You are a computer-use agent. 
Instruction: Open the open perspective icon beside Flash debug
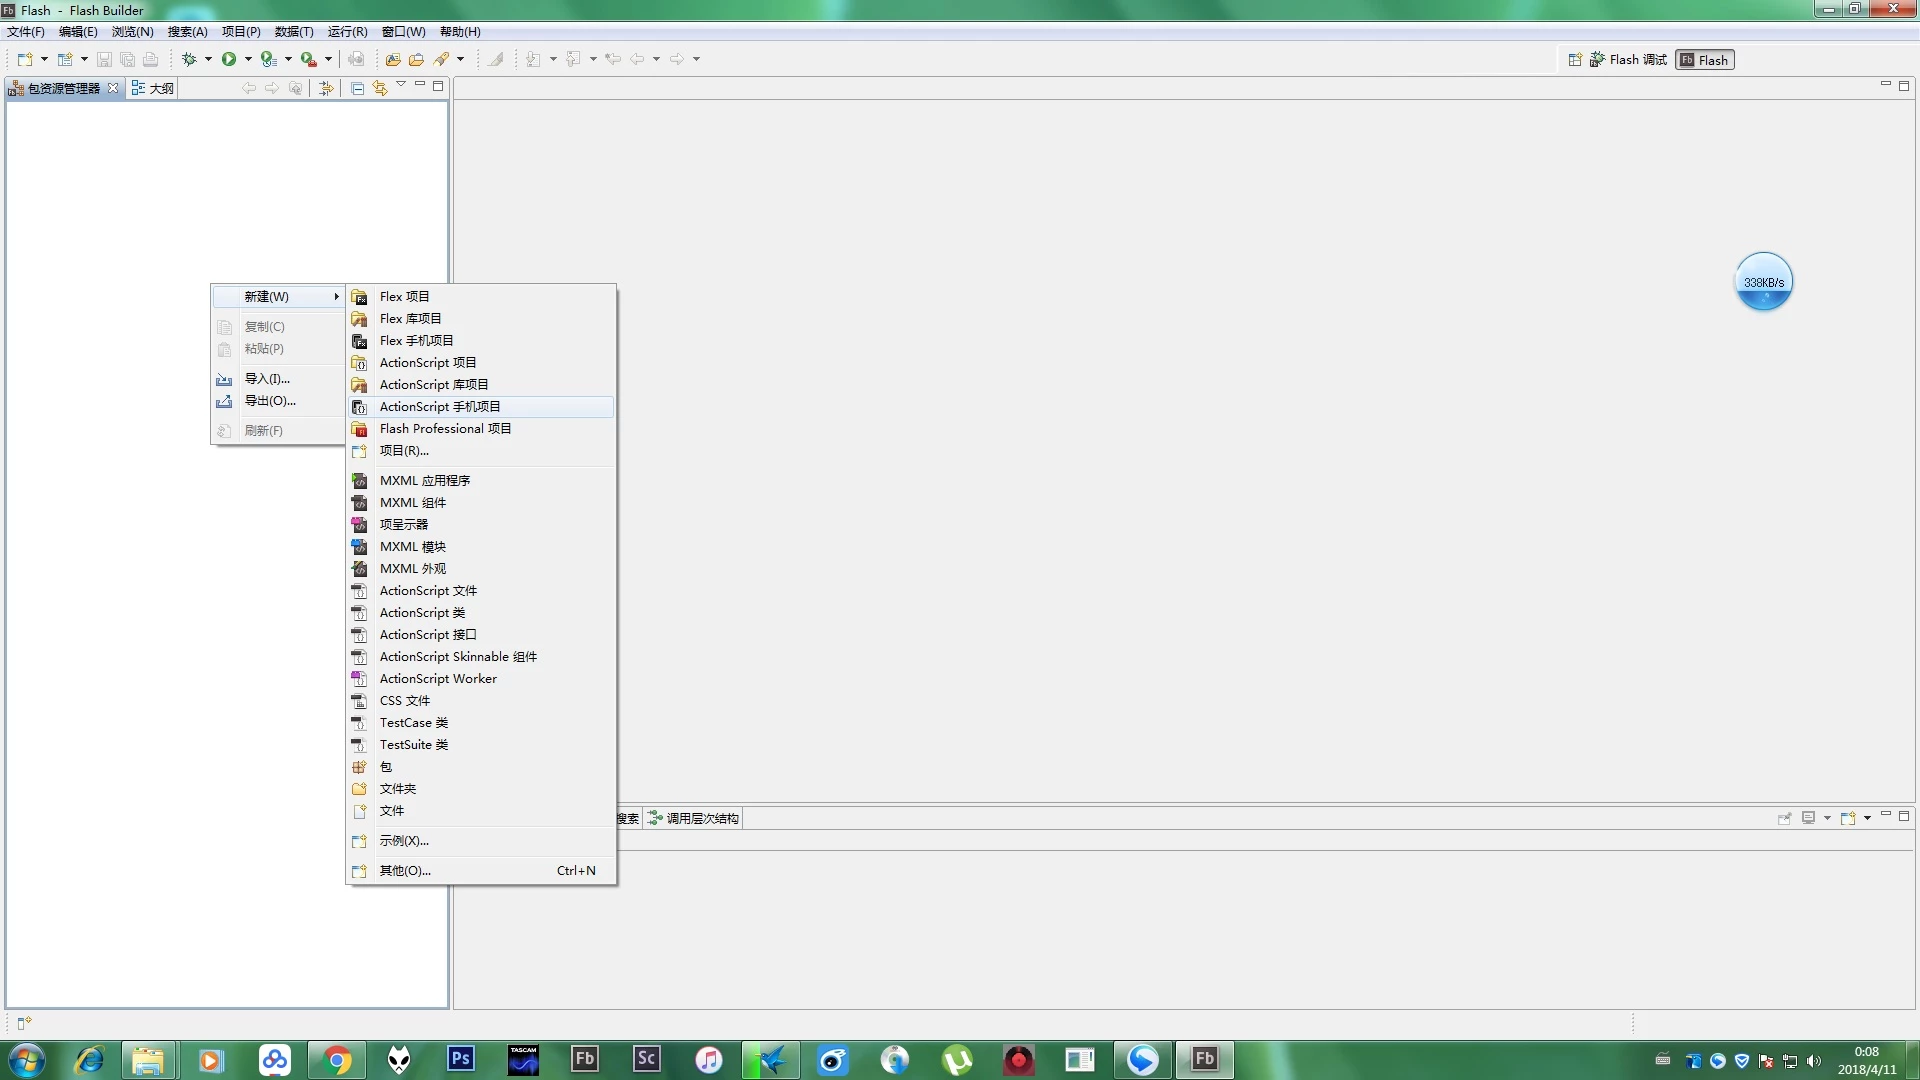[x=1575, y=60]
